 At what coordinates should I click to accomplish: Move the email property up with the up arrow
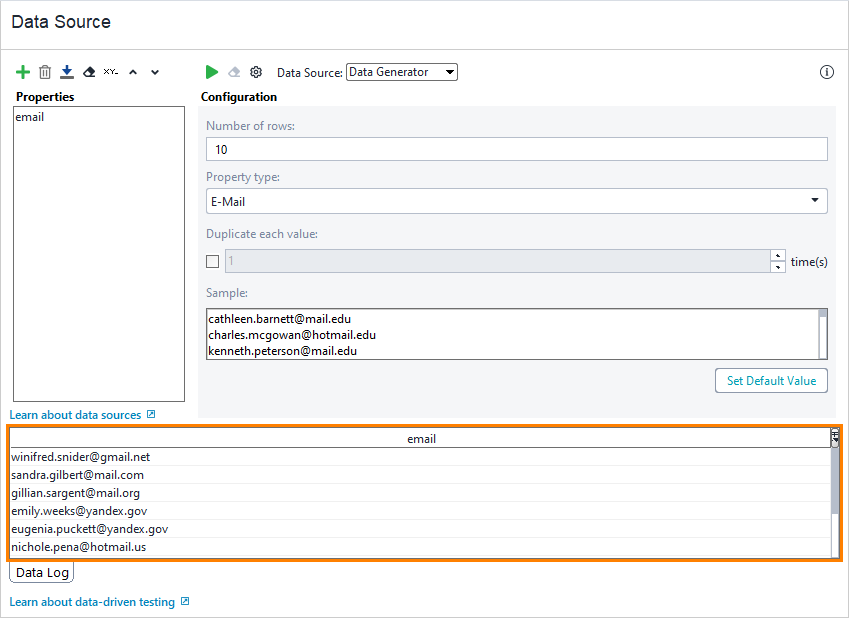click(x=132, y=71)
